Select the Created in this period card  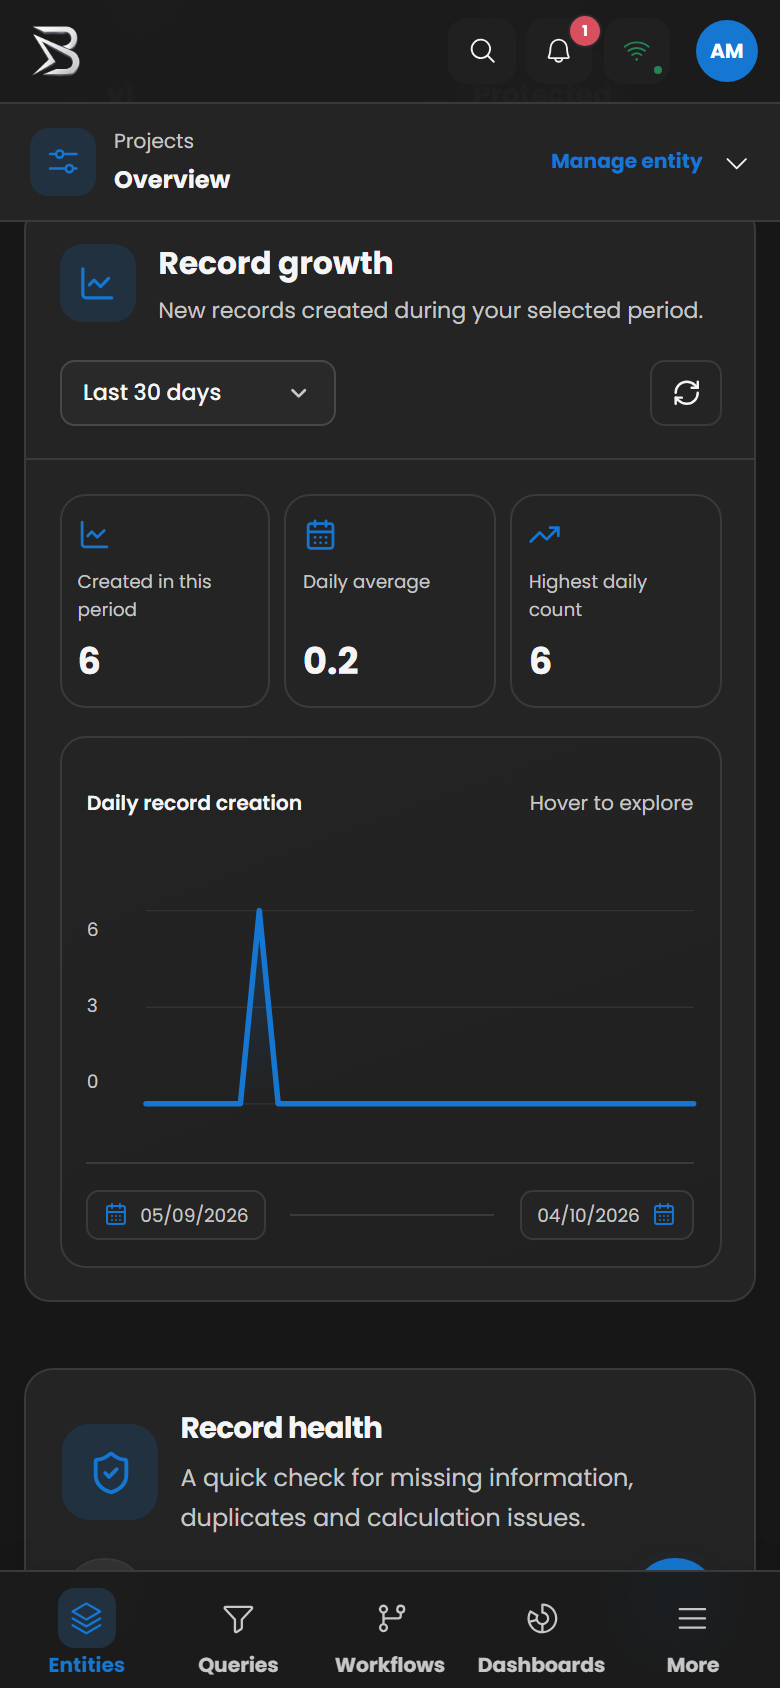(x=165, y=601)
